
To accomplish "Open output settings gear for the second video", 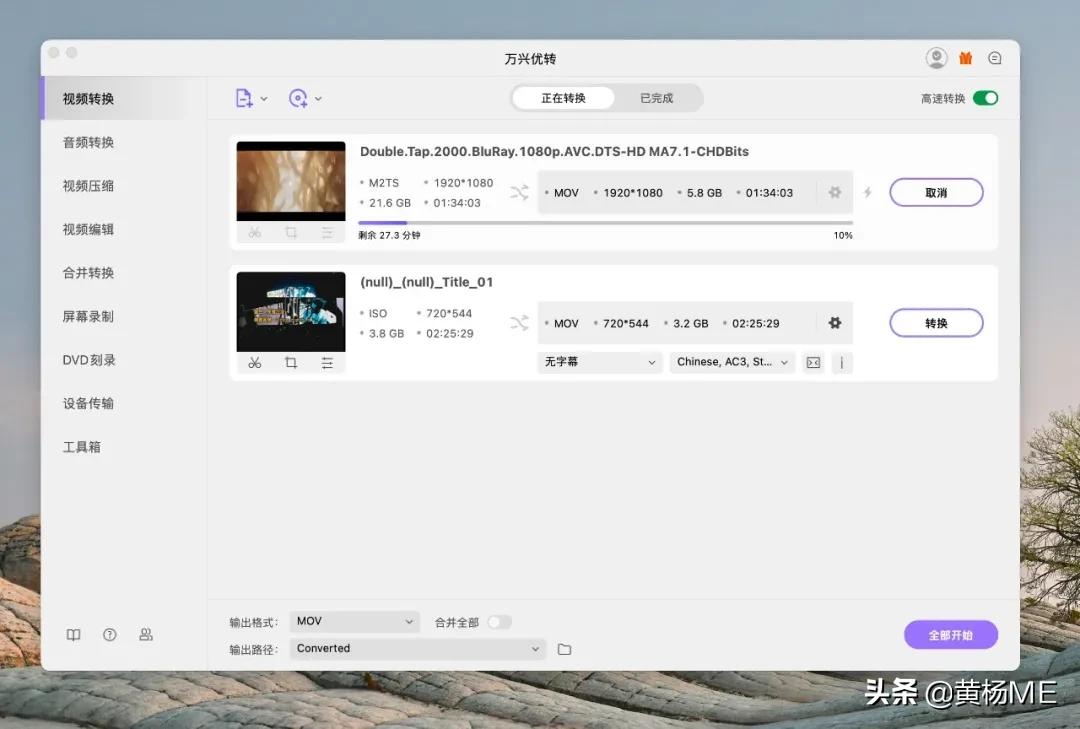I will tap(835, 322).
